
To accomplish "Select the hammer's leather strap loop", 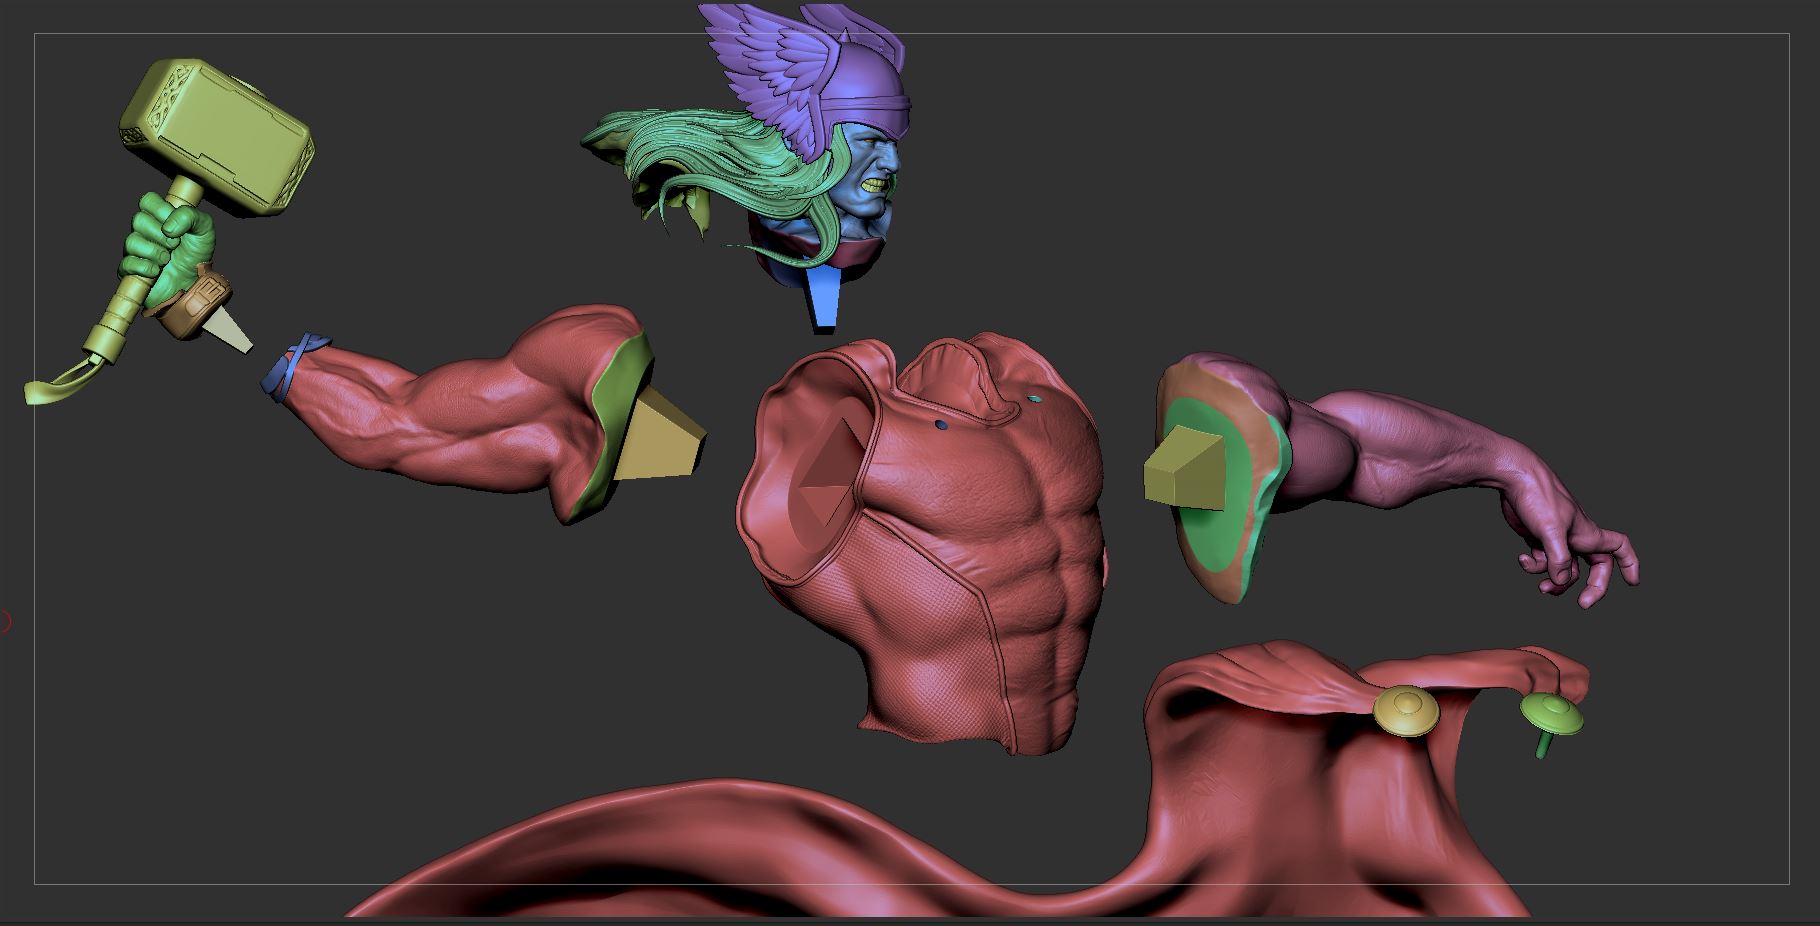I will coord(65,382).
